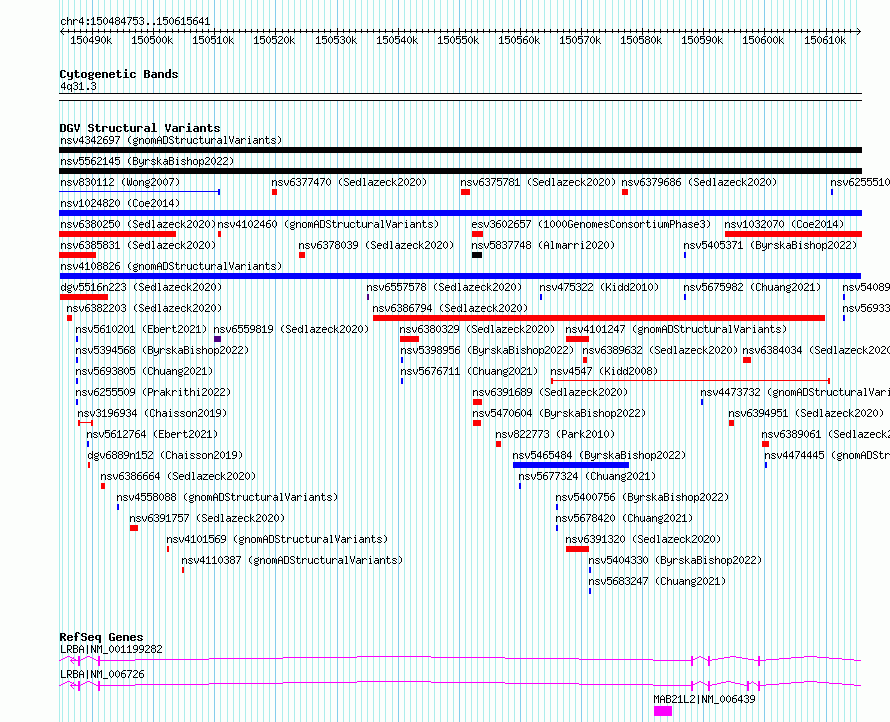Select the nsv6559819 purple block
The height and width of the screenshot is (722, 890).
[x=217, y=339]
